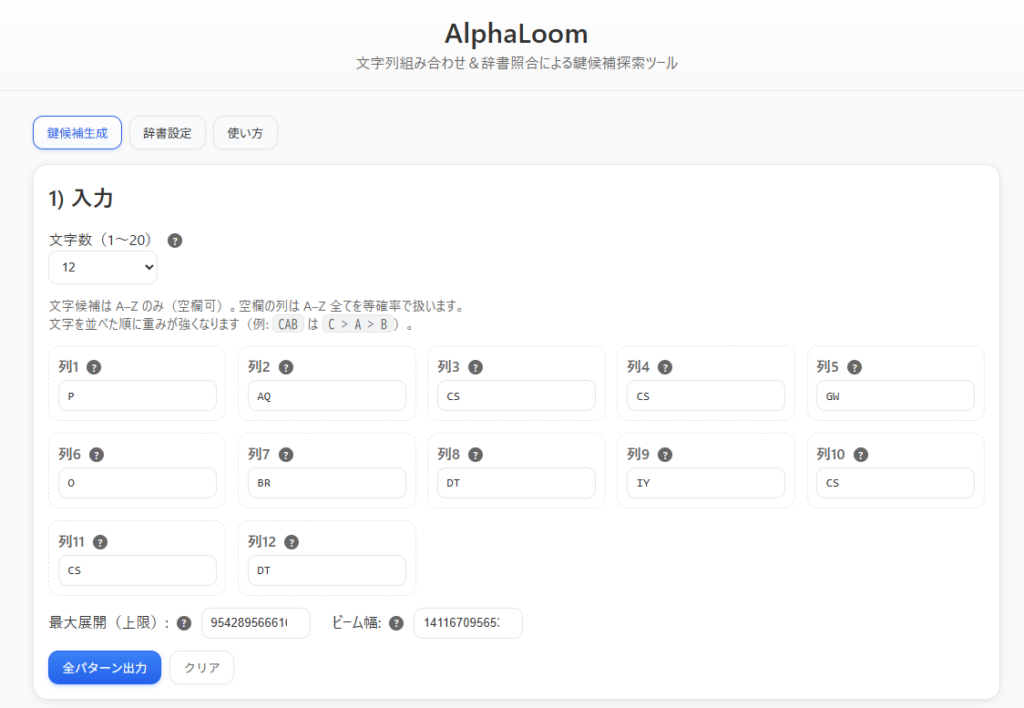This screenshot has width=1024, height=708.
Task: Click the help icon beside 列5
Action: coord(855,367)
